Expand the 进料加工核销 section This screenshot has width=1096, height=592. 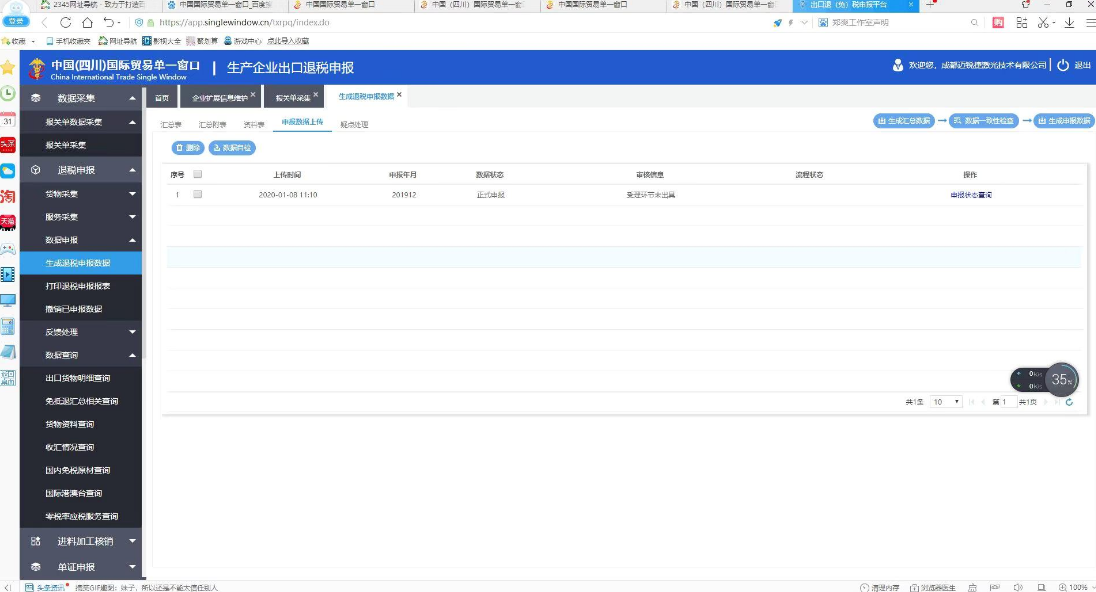tap(132, 541)
